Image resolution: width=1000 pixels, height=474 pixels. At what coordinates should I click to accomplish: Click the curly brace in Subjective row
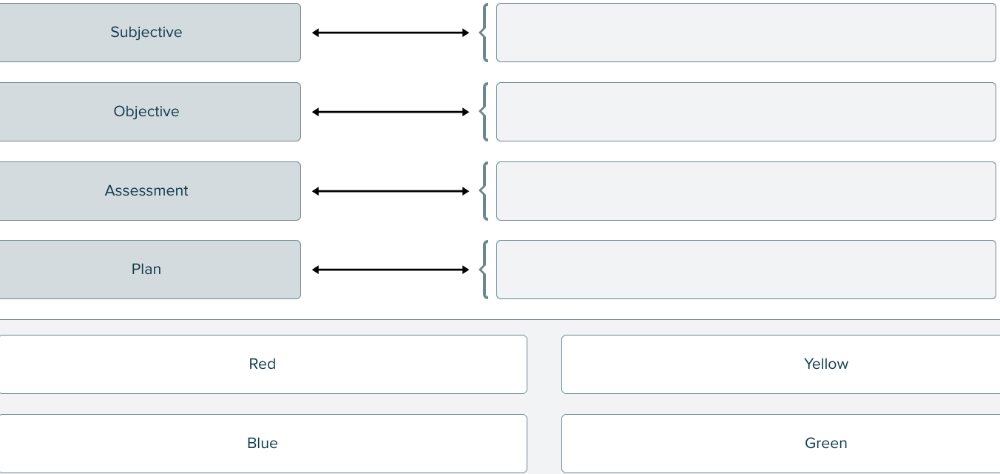point(485,33)
